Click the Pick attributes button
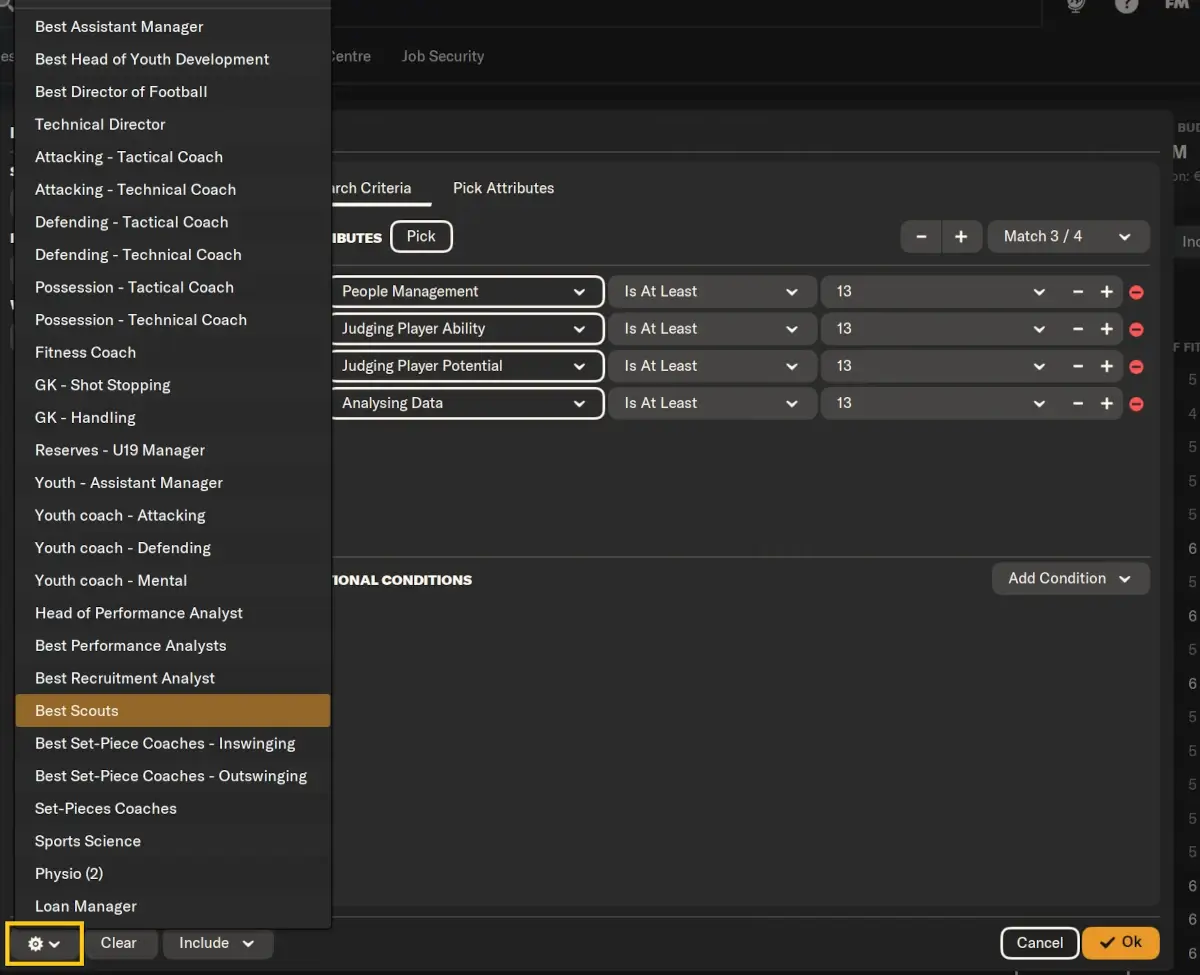The width and height of the screenshot is (1200, 975). [x=421, y=236]
